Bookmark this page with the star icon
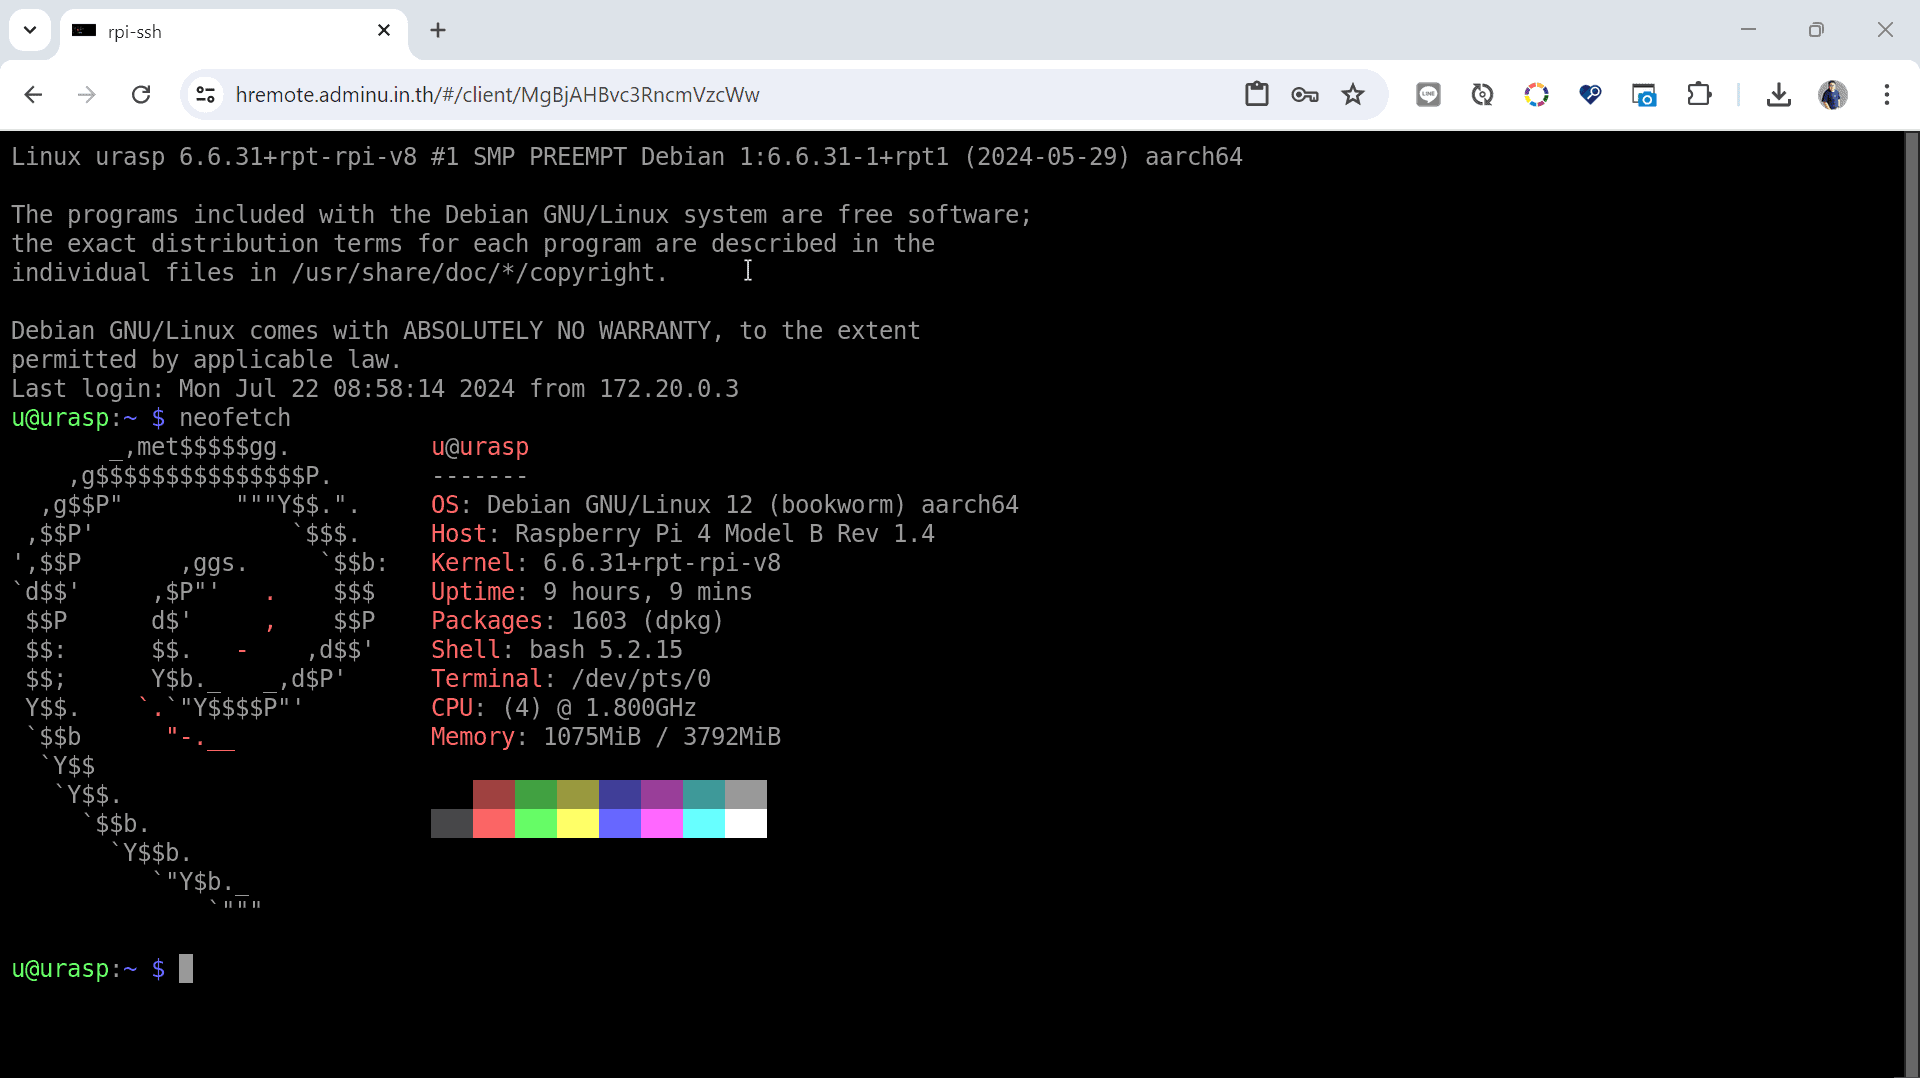Image resolution: width=1920 pixels, height=1078 pixels. (x=1353, y=95)
